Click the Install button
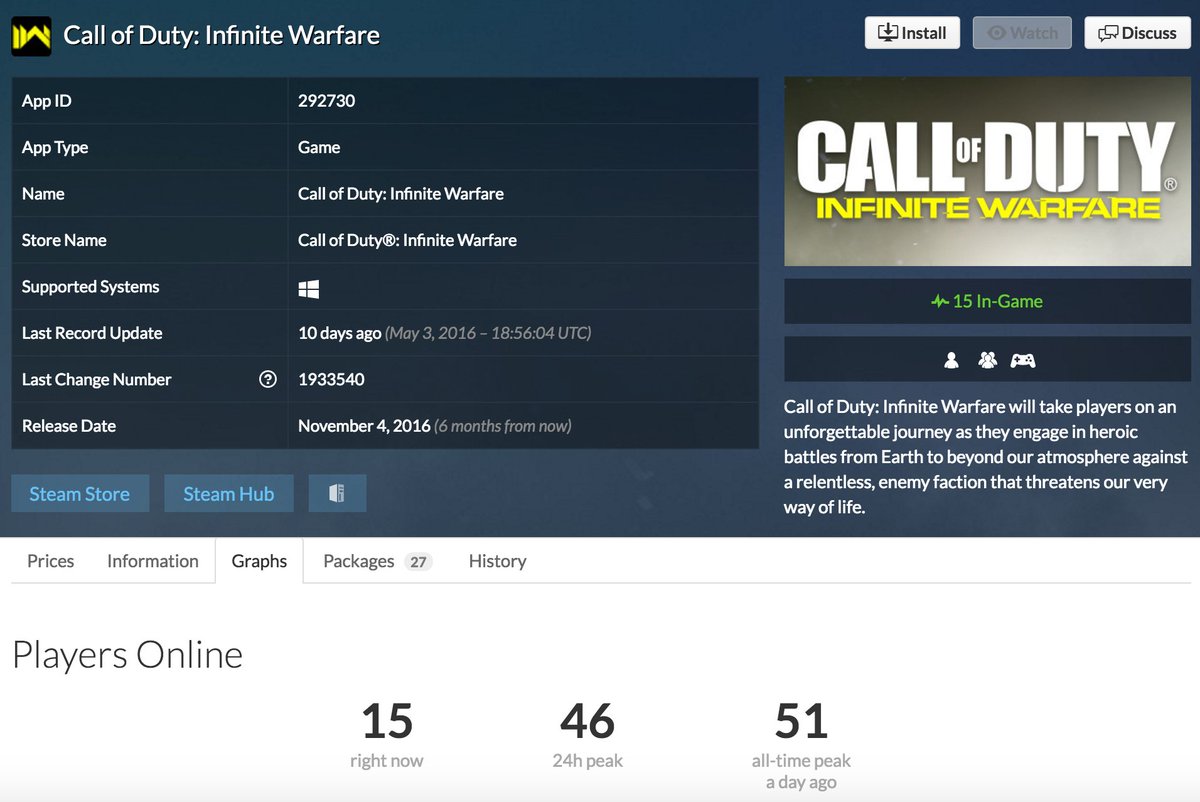This screenshot has height=802, width=1200. (912, 33)
